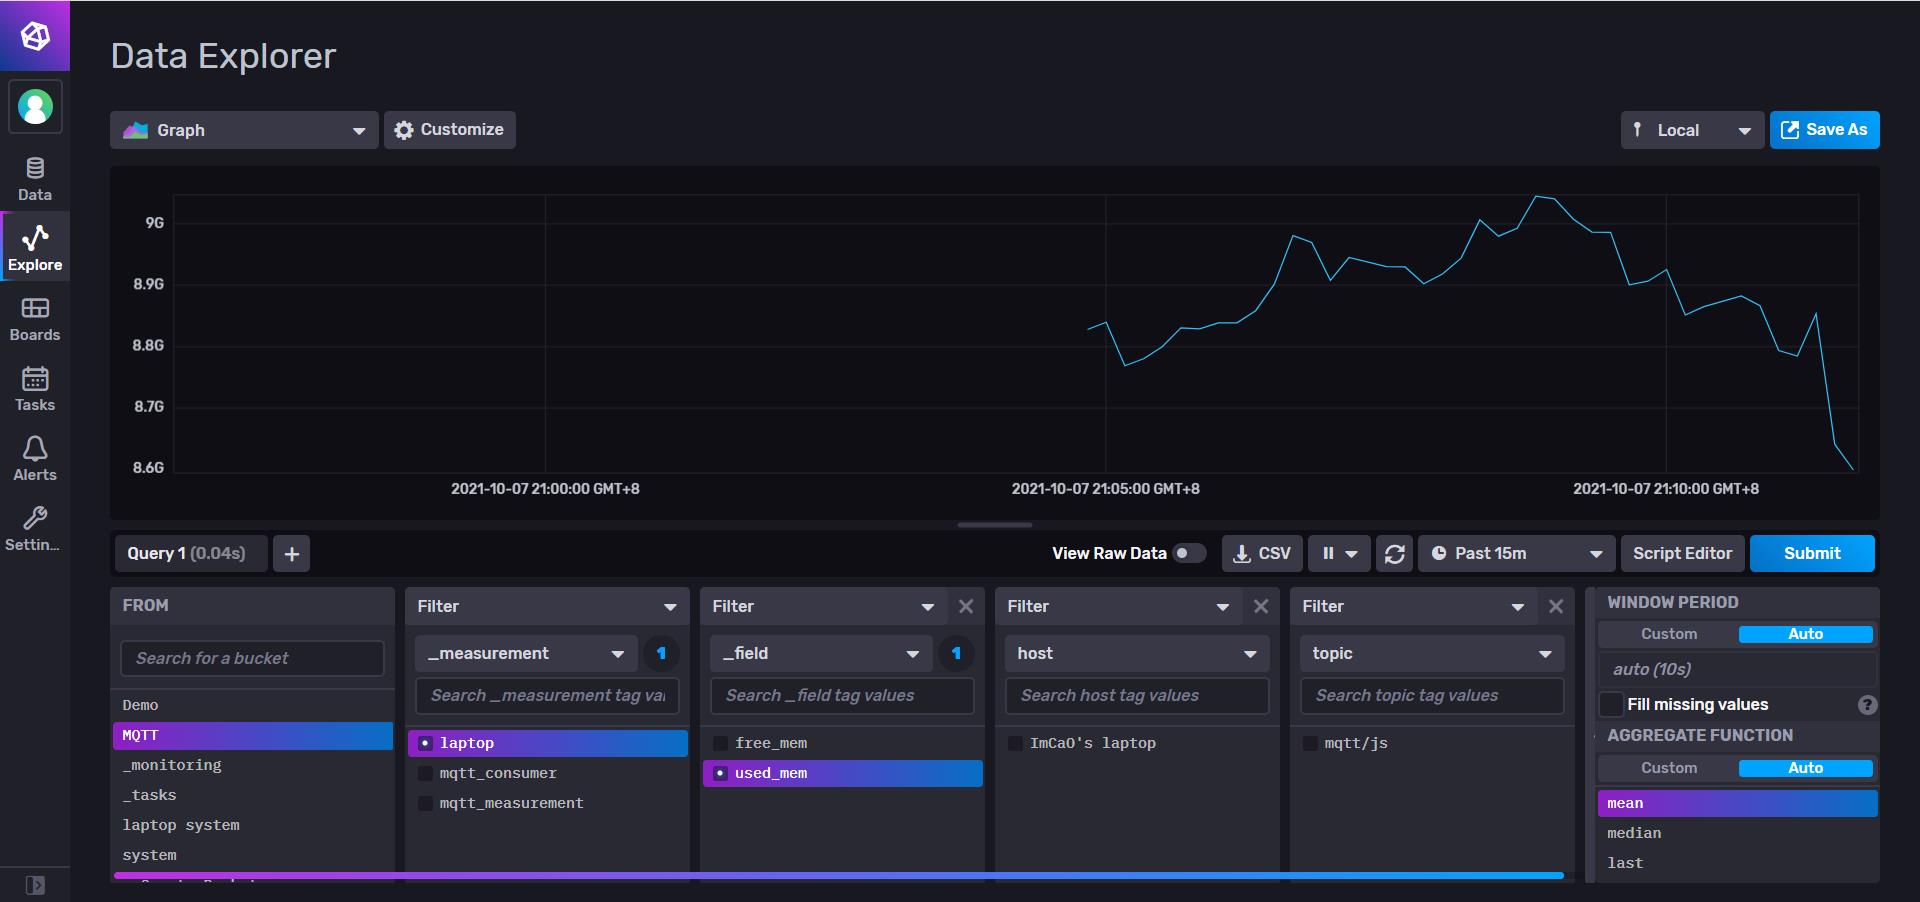Enable the View Raw Data toggle
The image size is (1920, 902).
point(1189,552)
